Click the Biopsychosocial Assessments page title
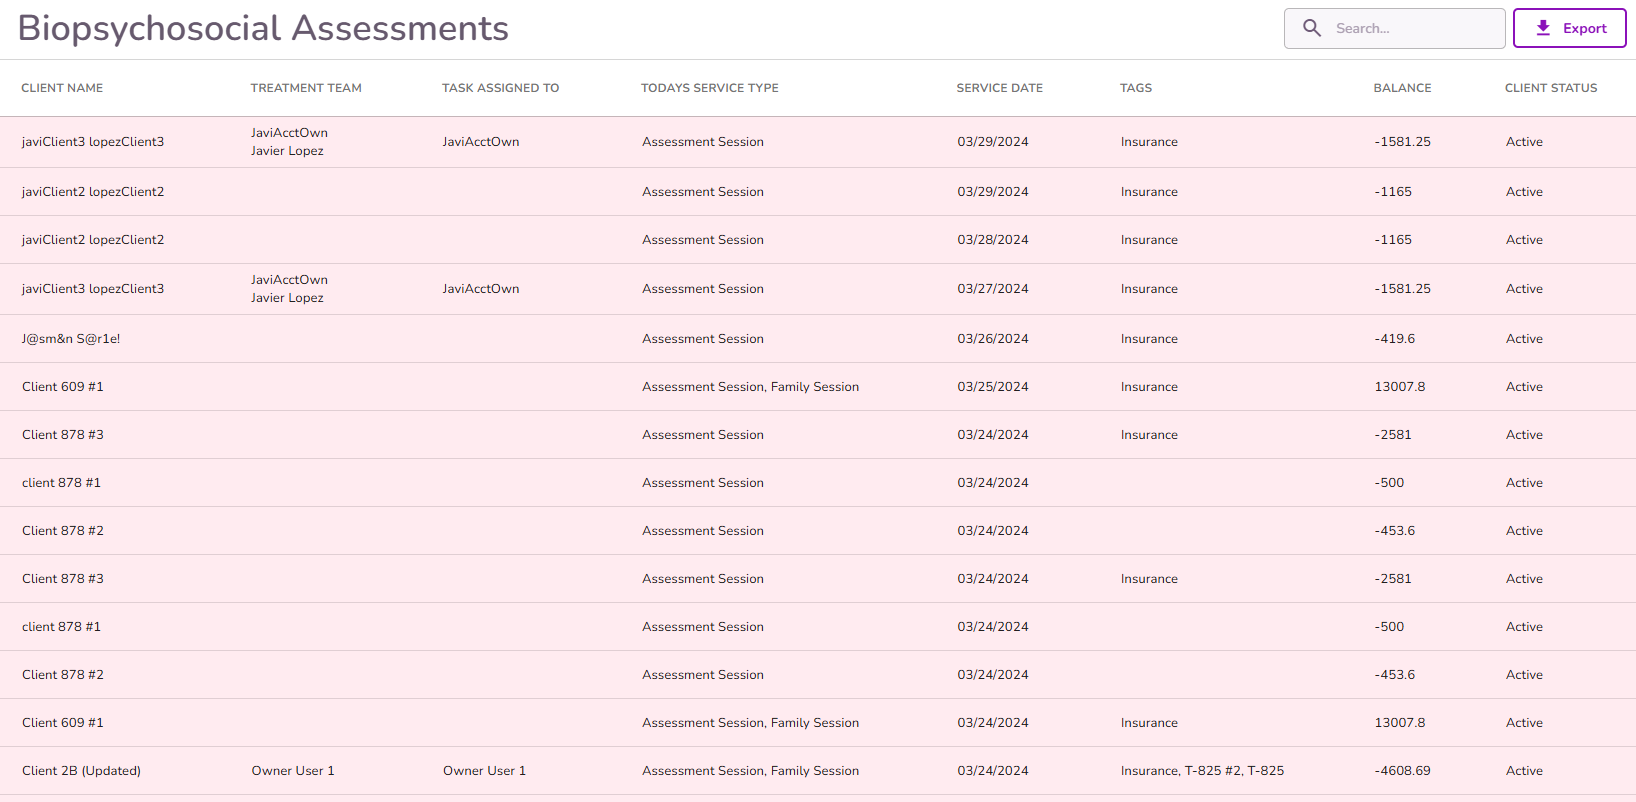The width and height of the screenshot is (1636, 802). click(263, 28)
